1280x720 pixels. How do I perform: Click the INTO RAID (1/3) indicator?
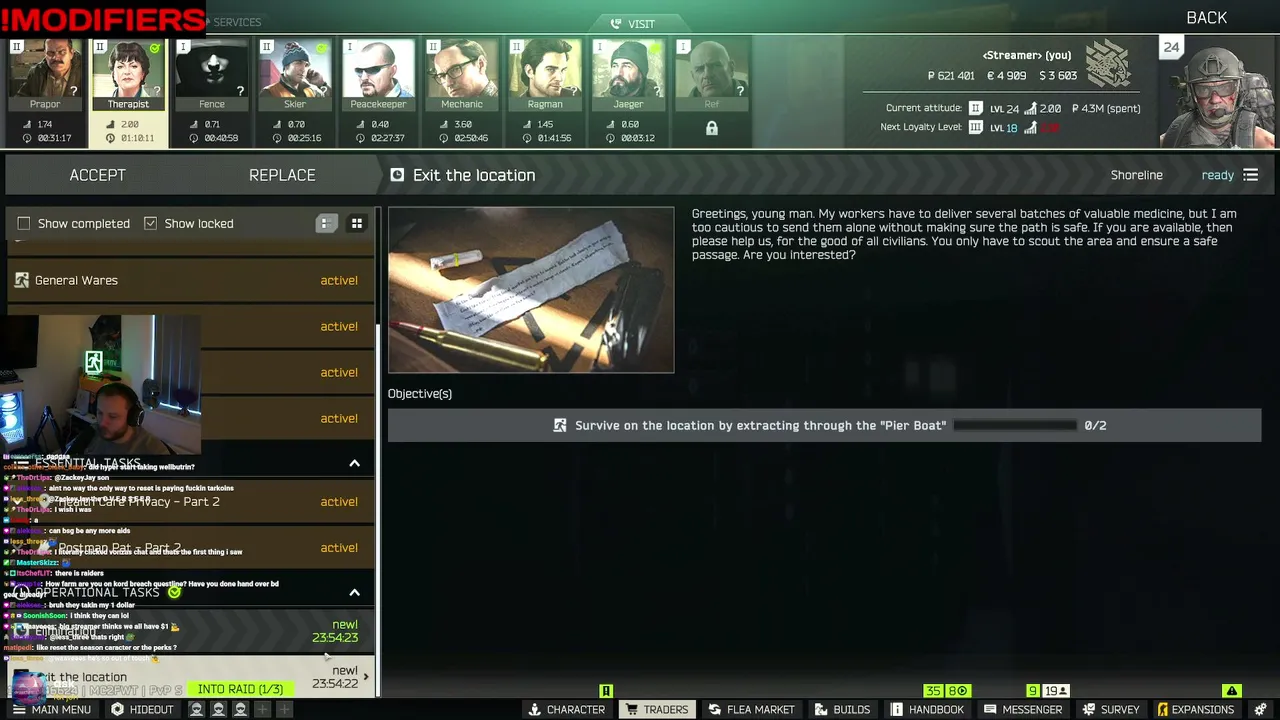[240, 689]
